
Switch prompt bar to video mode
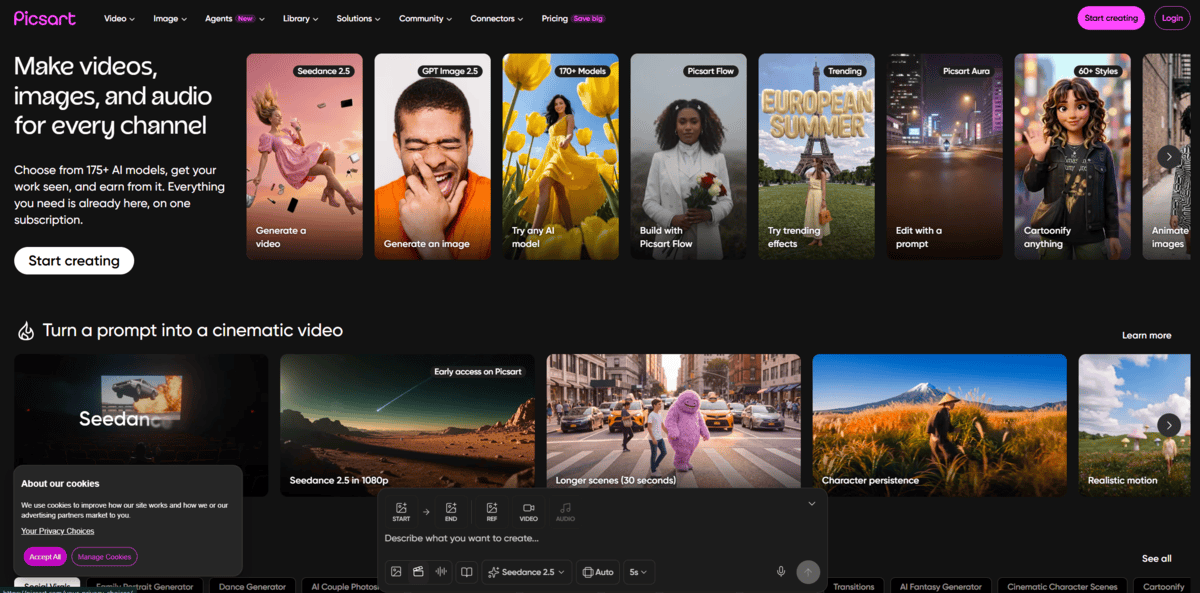pyautogui.click(x=418, y=572)
